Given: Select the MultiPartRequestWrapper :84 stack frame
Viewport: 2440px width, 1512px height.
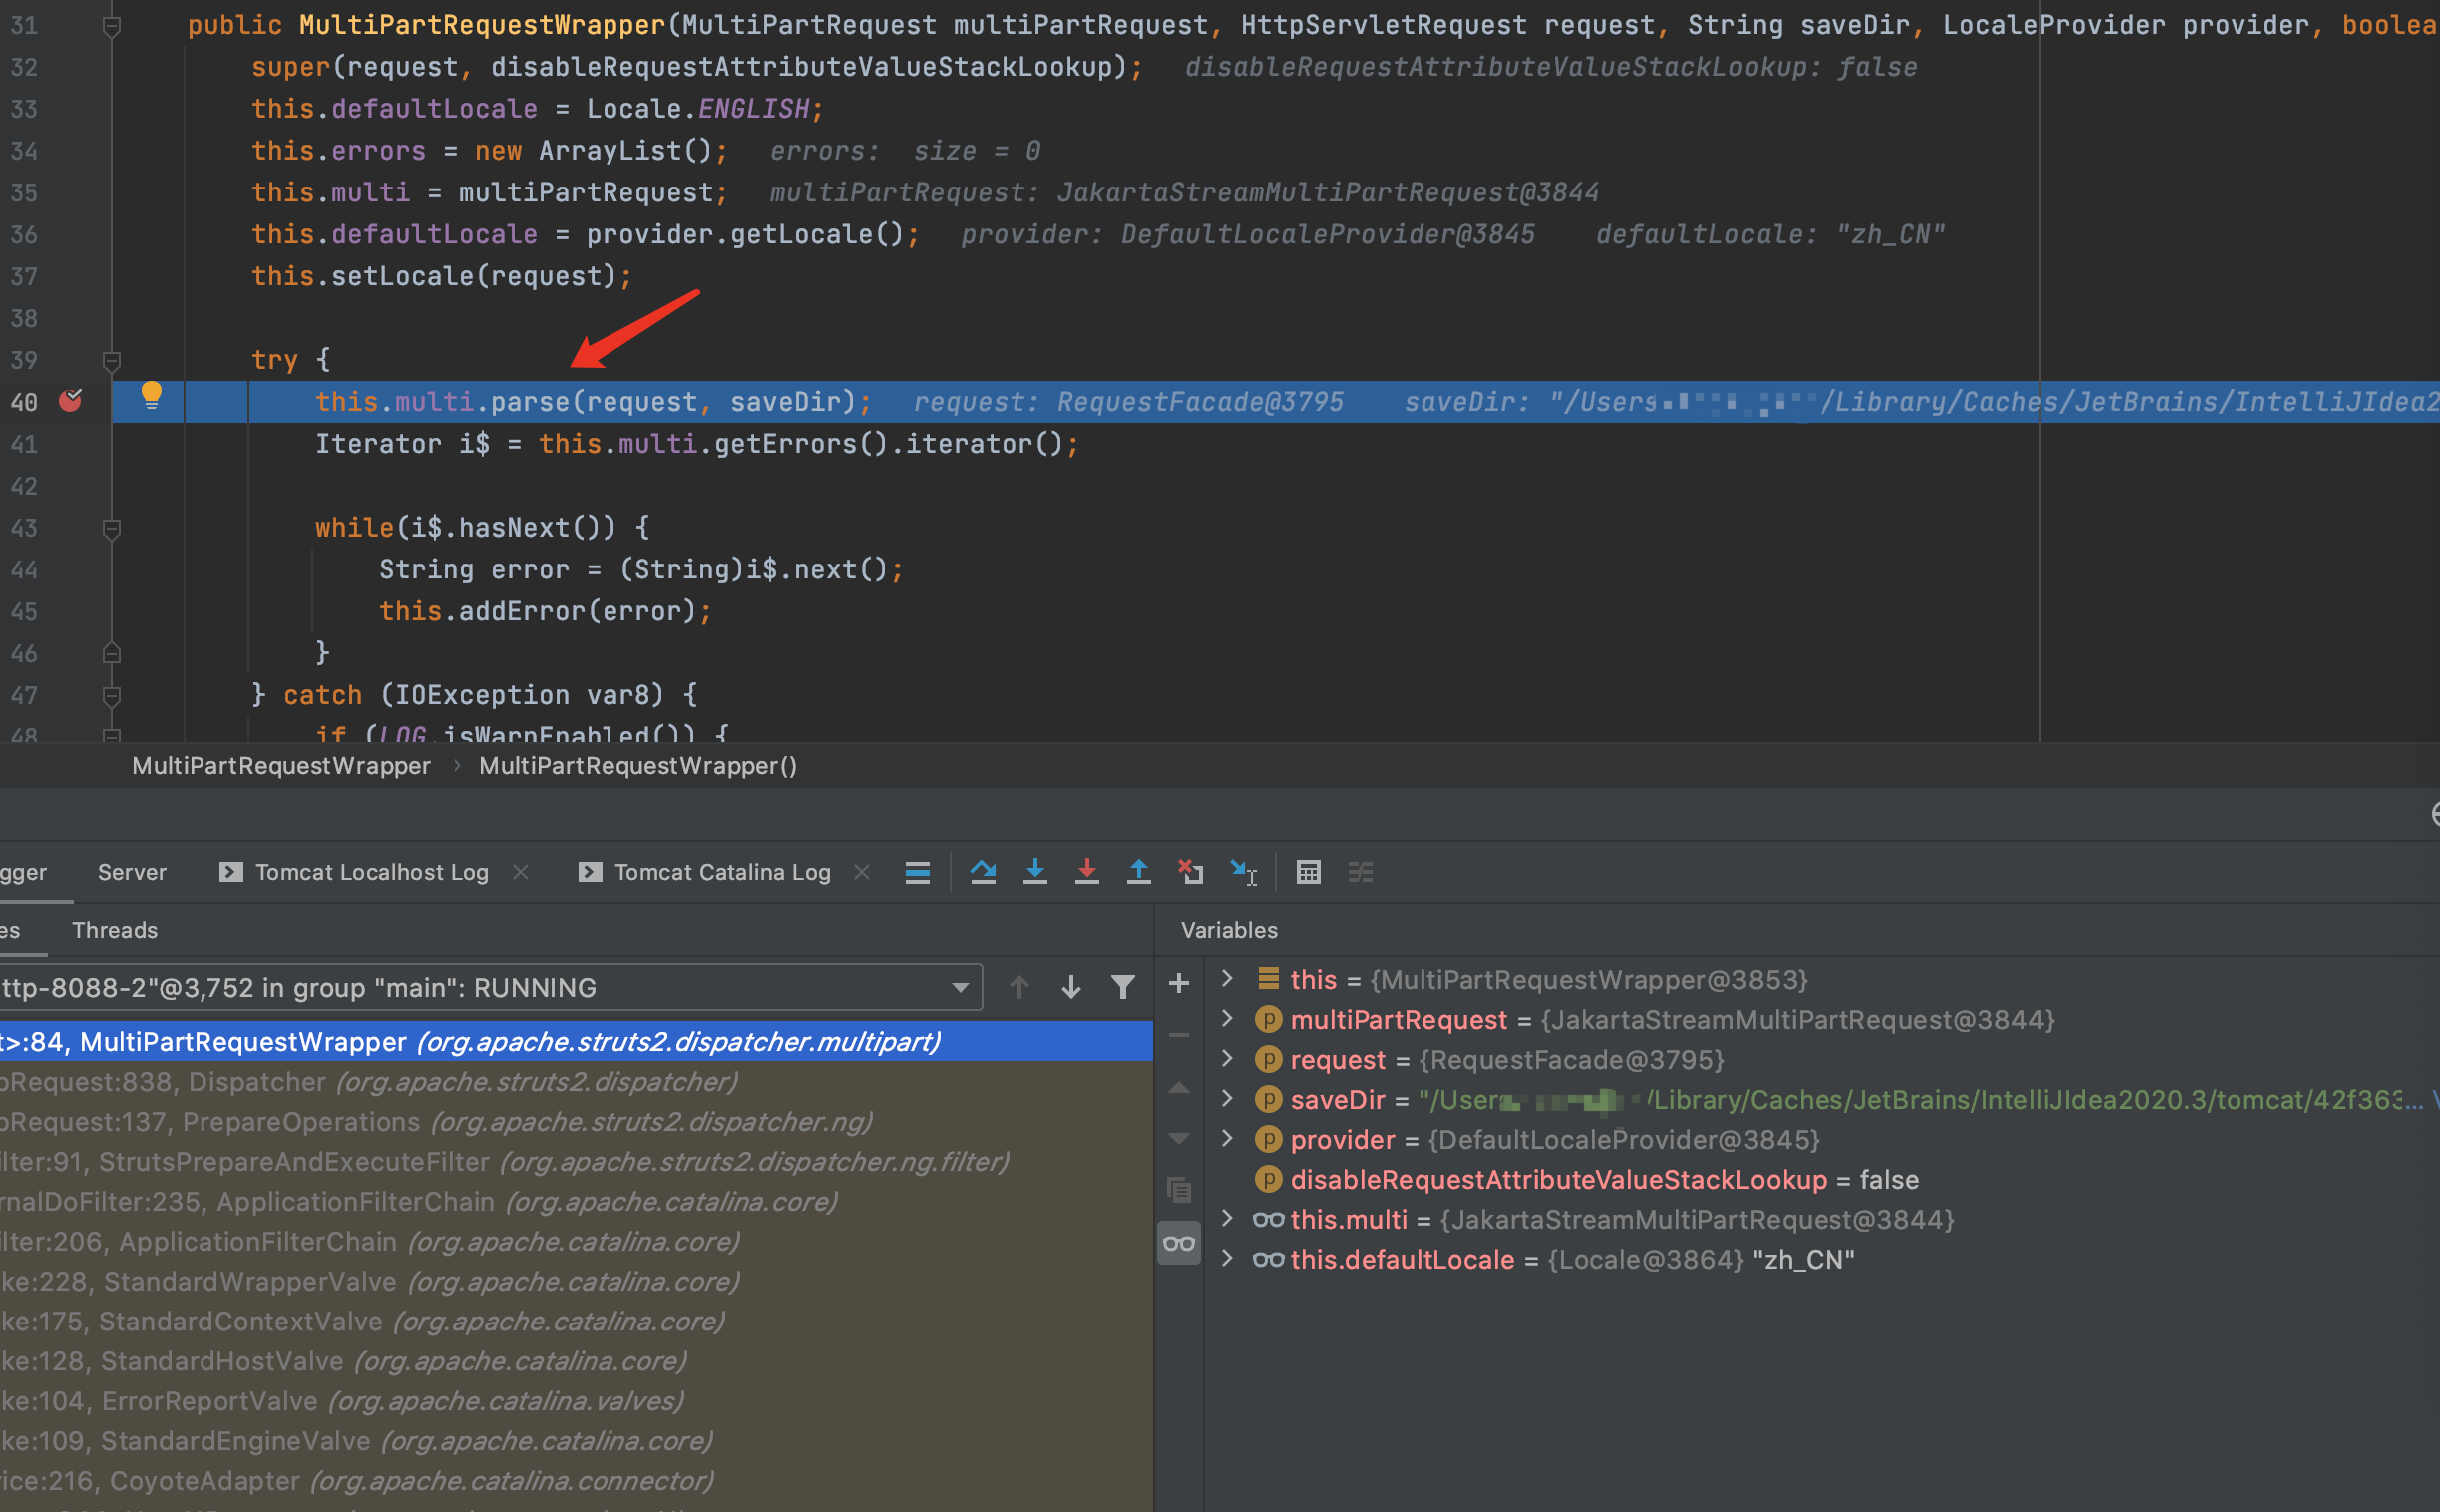Looking at the screenshot, I should pyautogui.click(x=576, y=1042).
